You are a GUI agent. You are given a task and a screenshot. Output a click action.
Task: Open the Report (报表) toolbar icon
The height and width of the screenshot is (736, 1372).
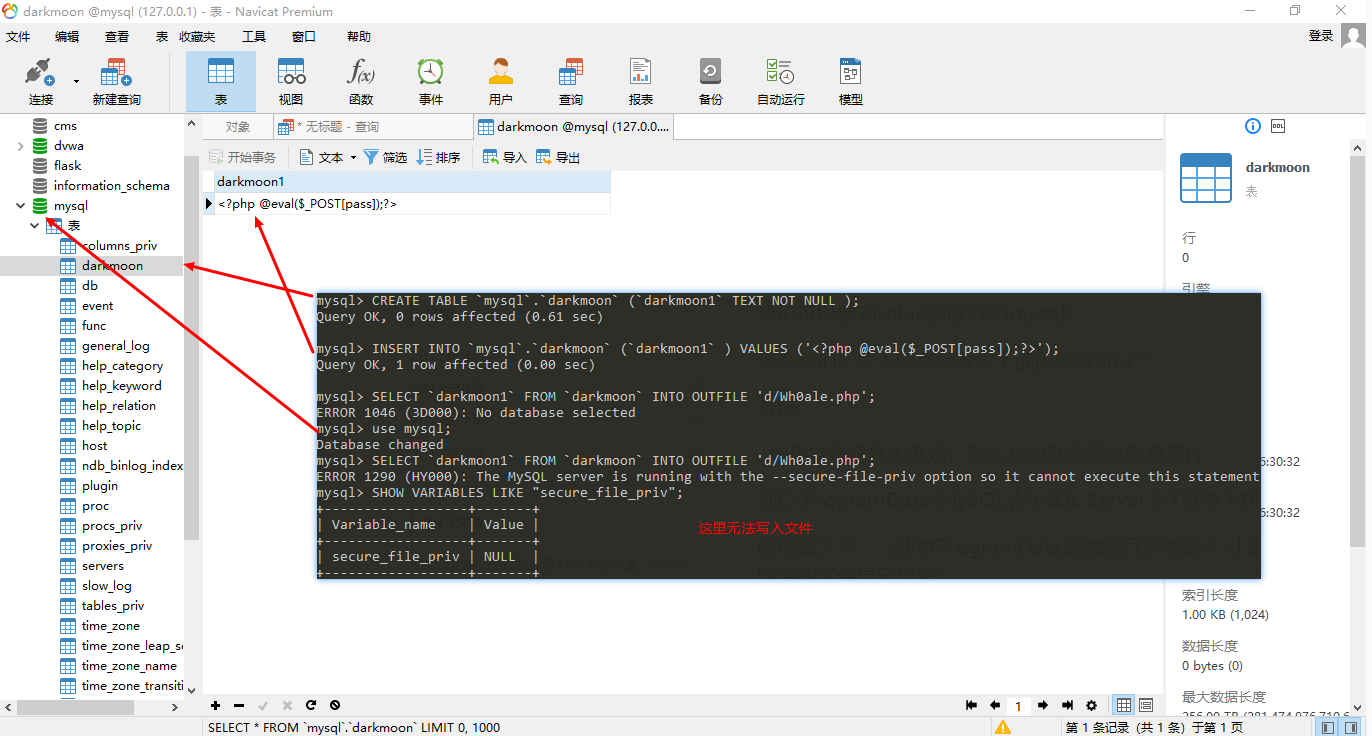(641, 82)
